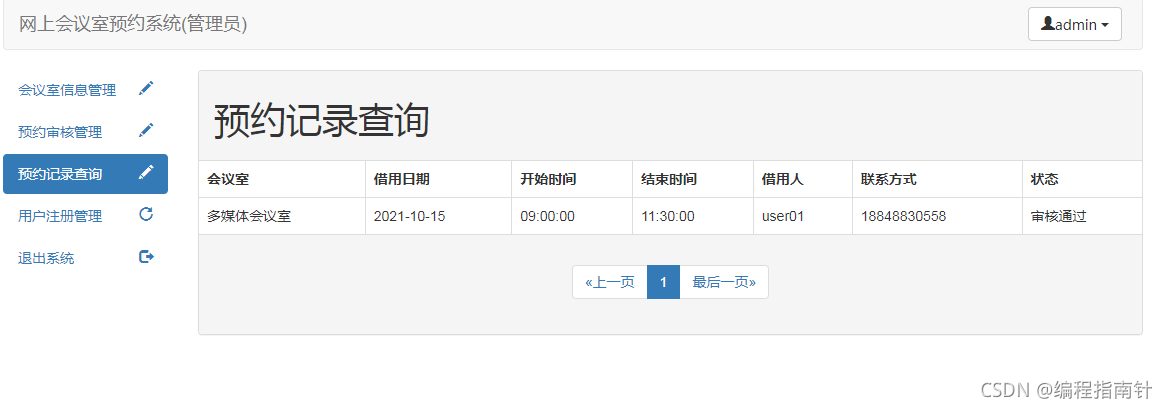Click the user icon in admin button
Image resolution: width=1167 pixels, height=408 pixels.
pyautogui.click(x=1047, y=24)
